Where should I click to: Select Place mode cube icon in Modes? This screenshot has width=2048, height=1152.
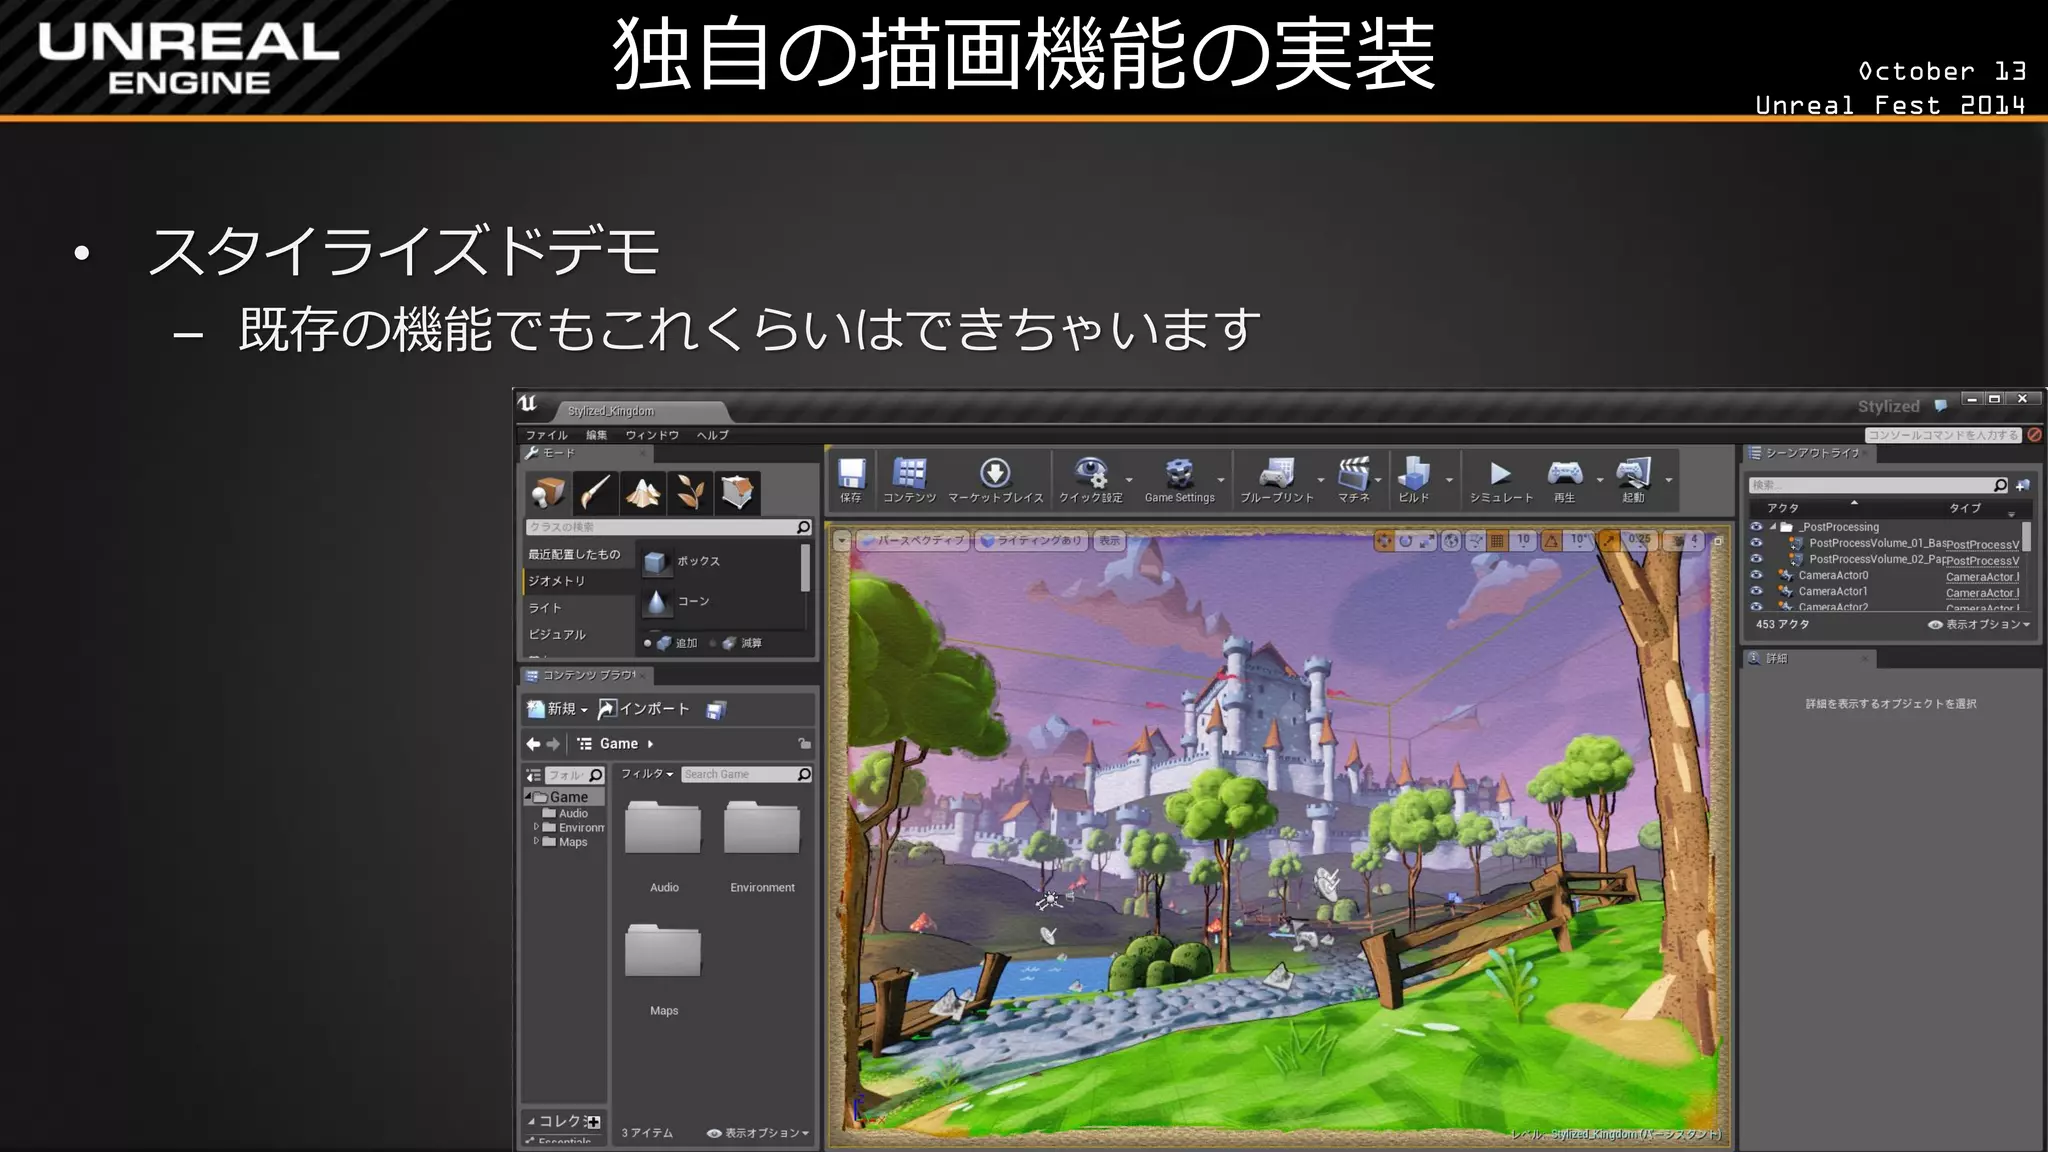pyautogui.click(x=547, y=492)
